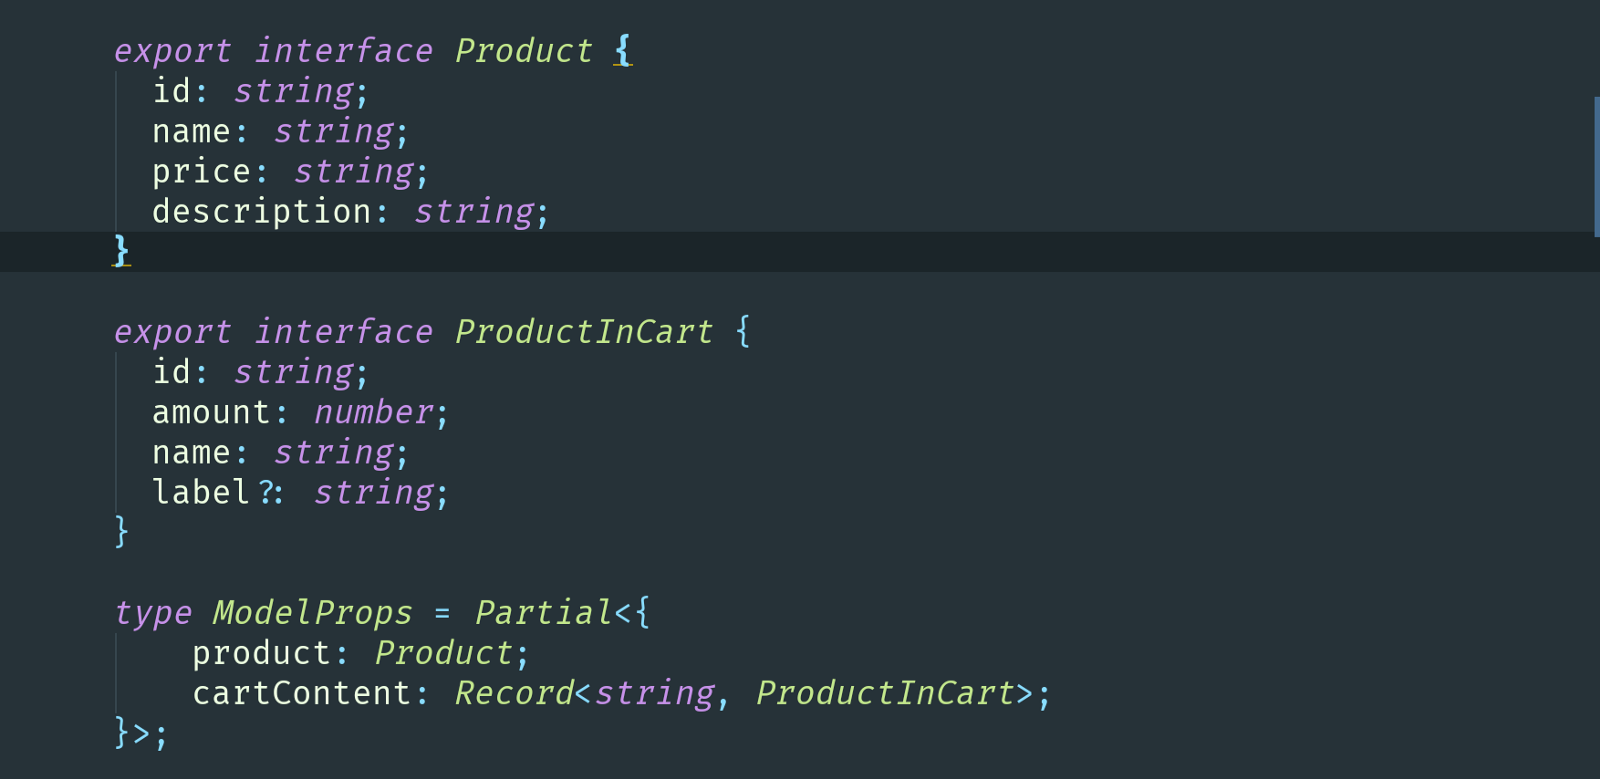Click the Partial utility type
1600x779 pixels.
[543, 612]
